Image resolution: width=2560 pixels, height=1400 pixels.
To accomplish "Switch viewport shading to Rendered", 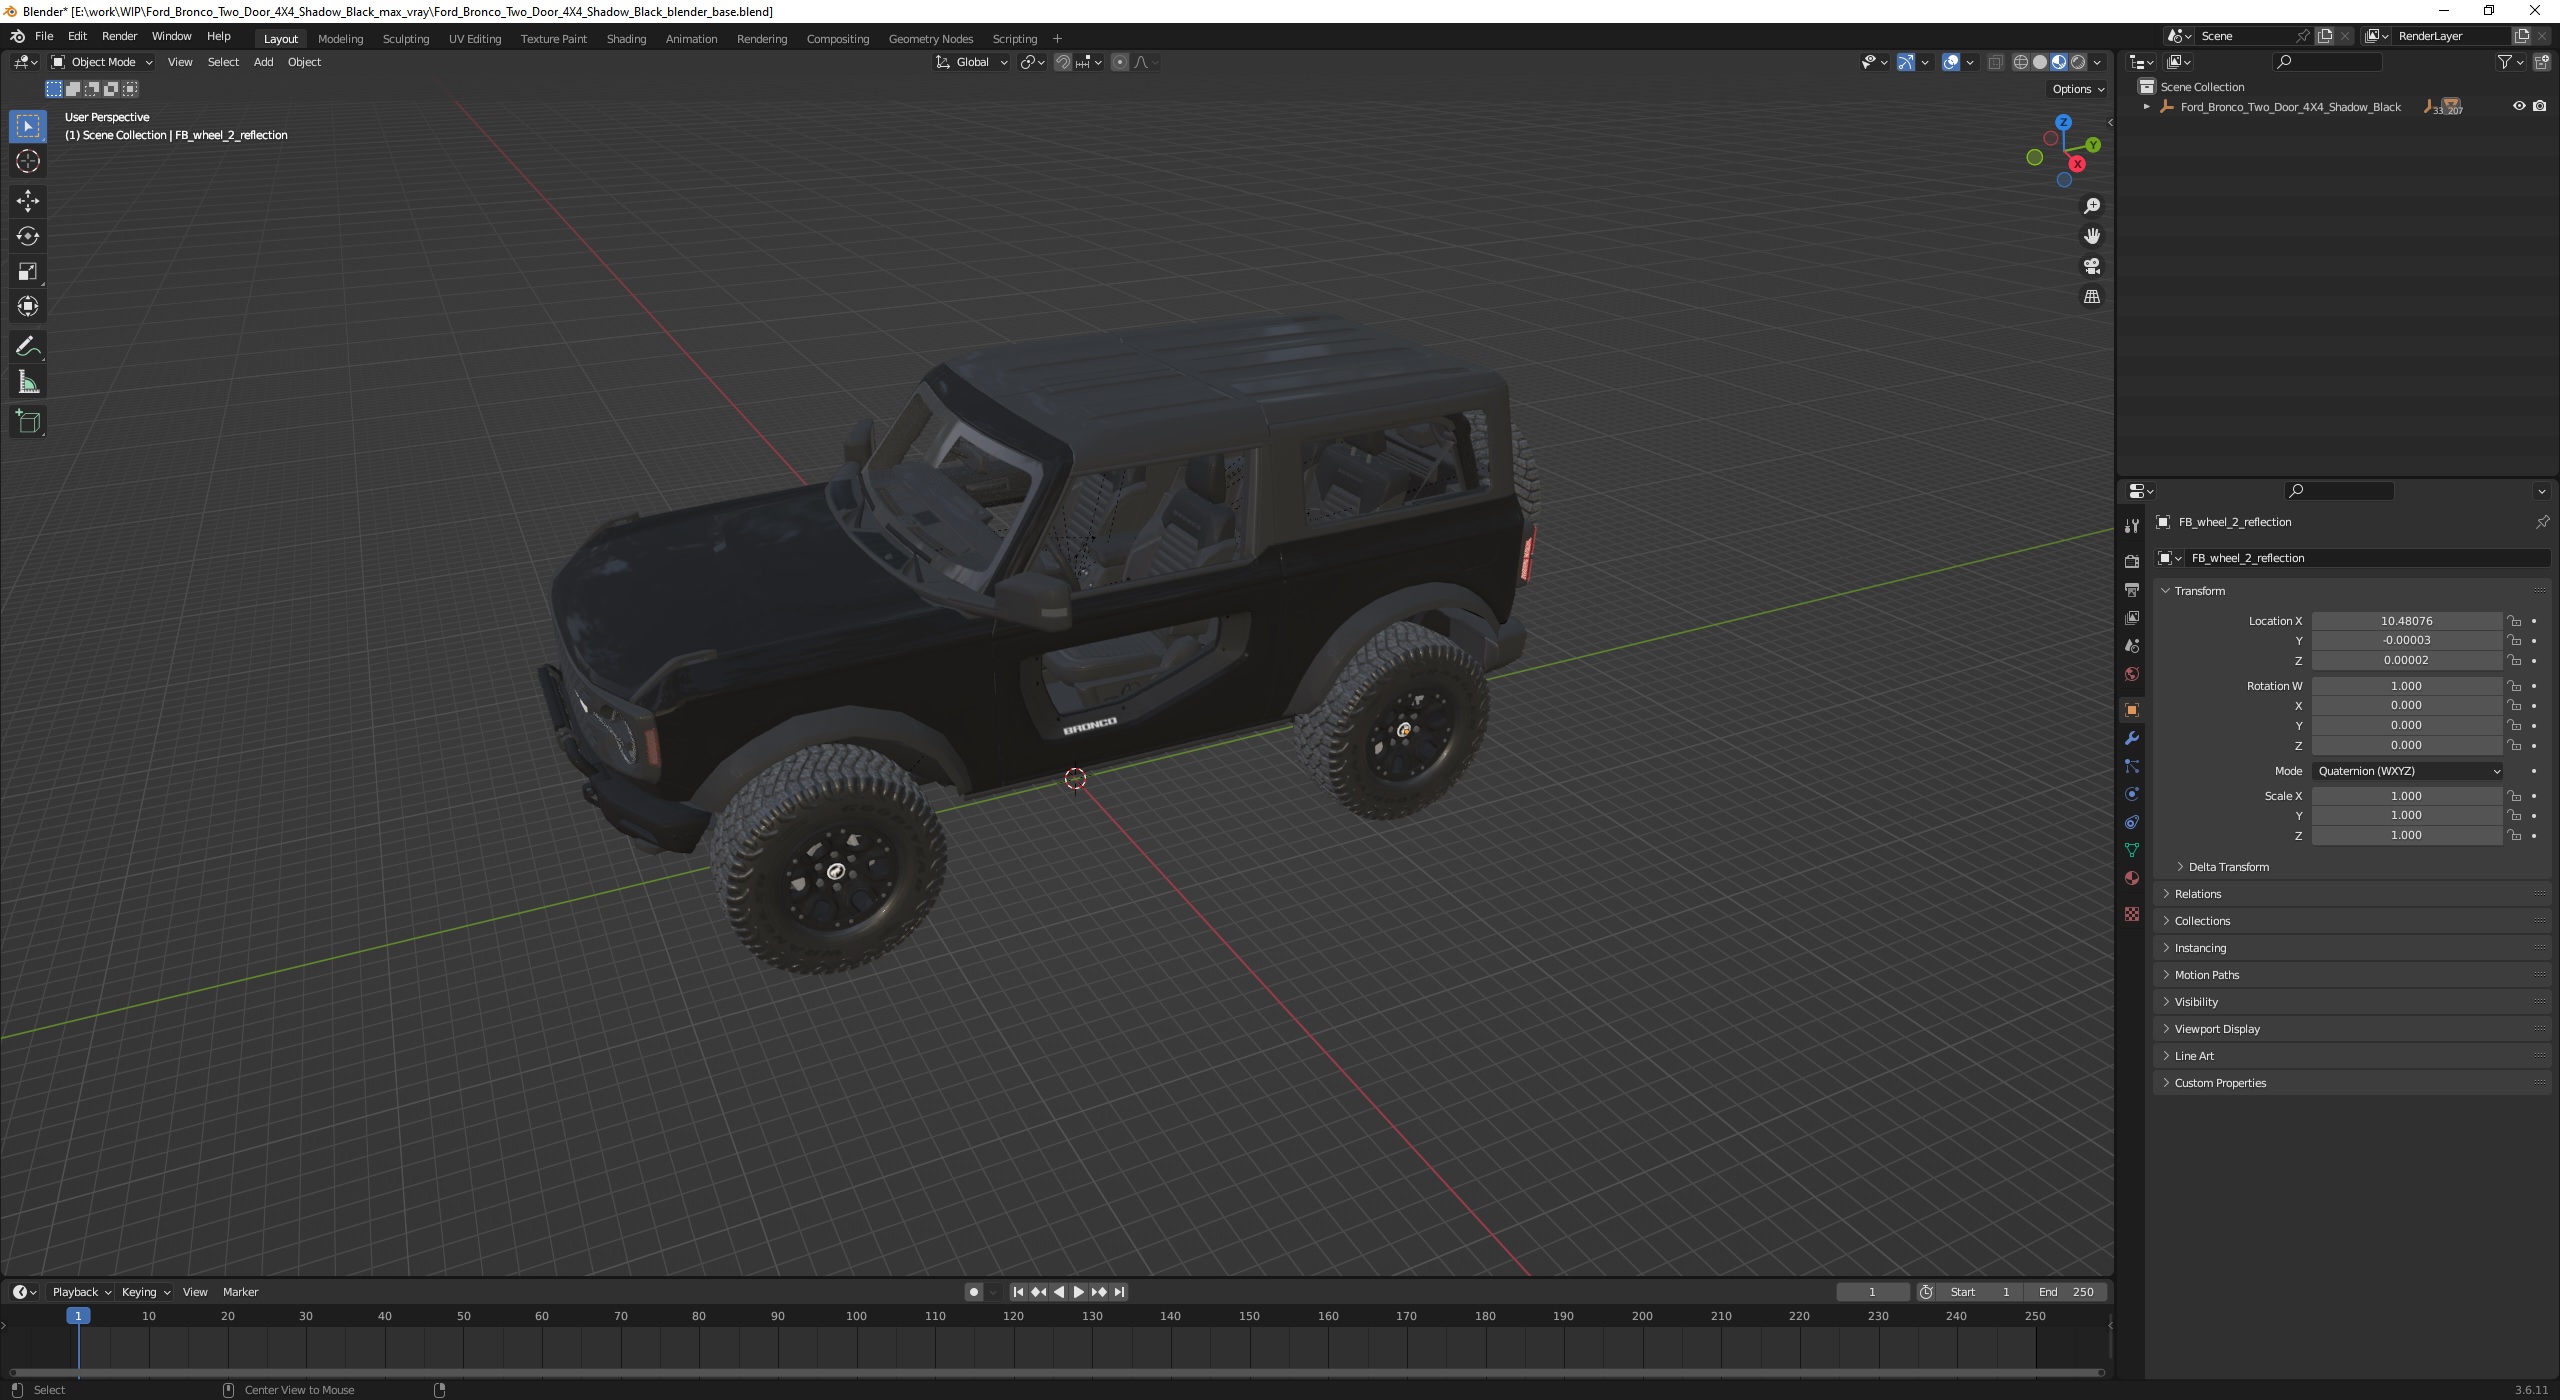I will pyautogui.click(x=2078, y=62).
